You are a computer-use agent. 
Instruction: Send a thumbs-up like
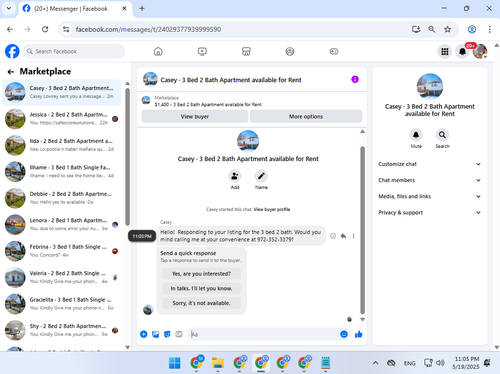pos(359,334)
